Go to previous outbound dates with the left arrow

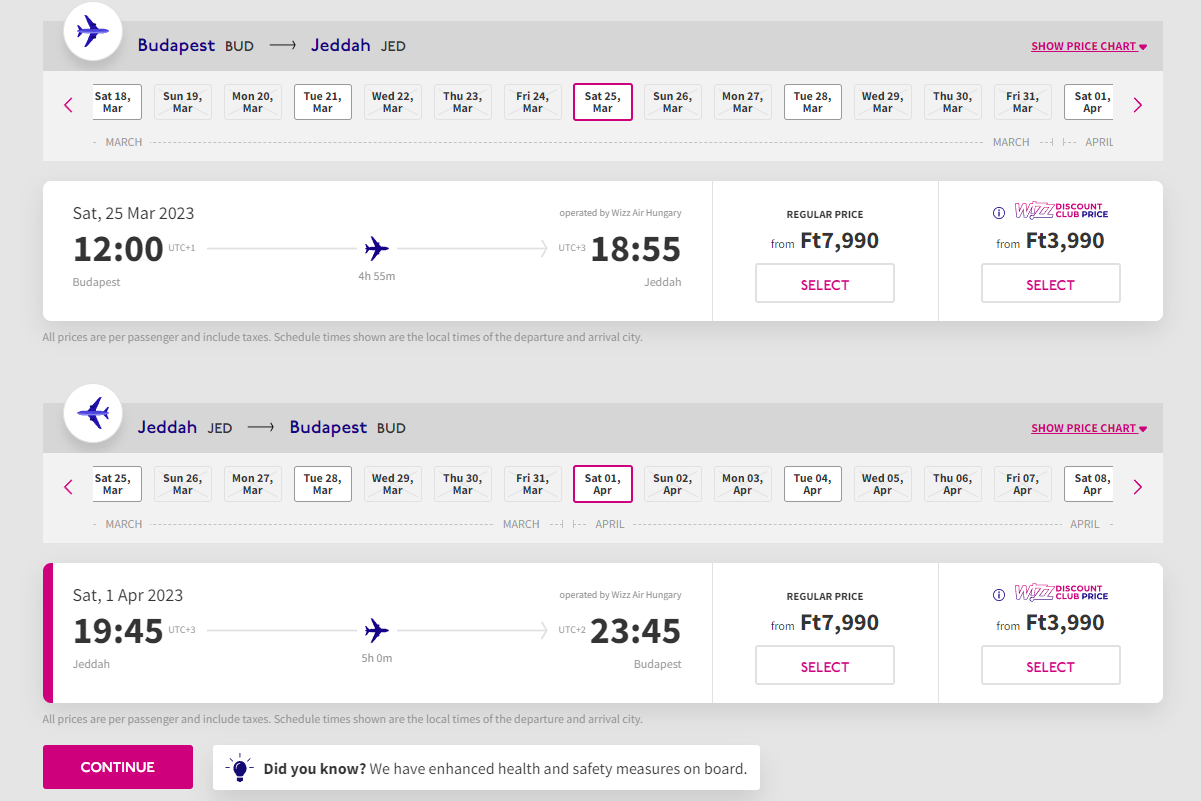68,104
